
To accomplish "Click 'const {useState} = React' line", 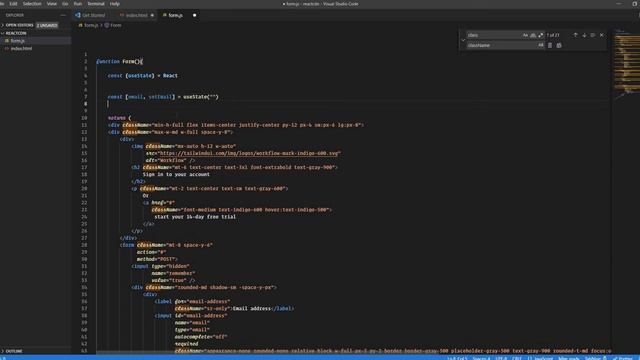I will pyautogui.click(x=142, y=76).
